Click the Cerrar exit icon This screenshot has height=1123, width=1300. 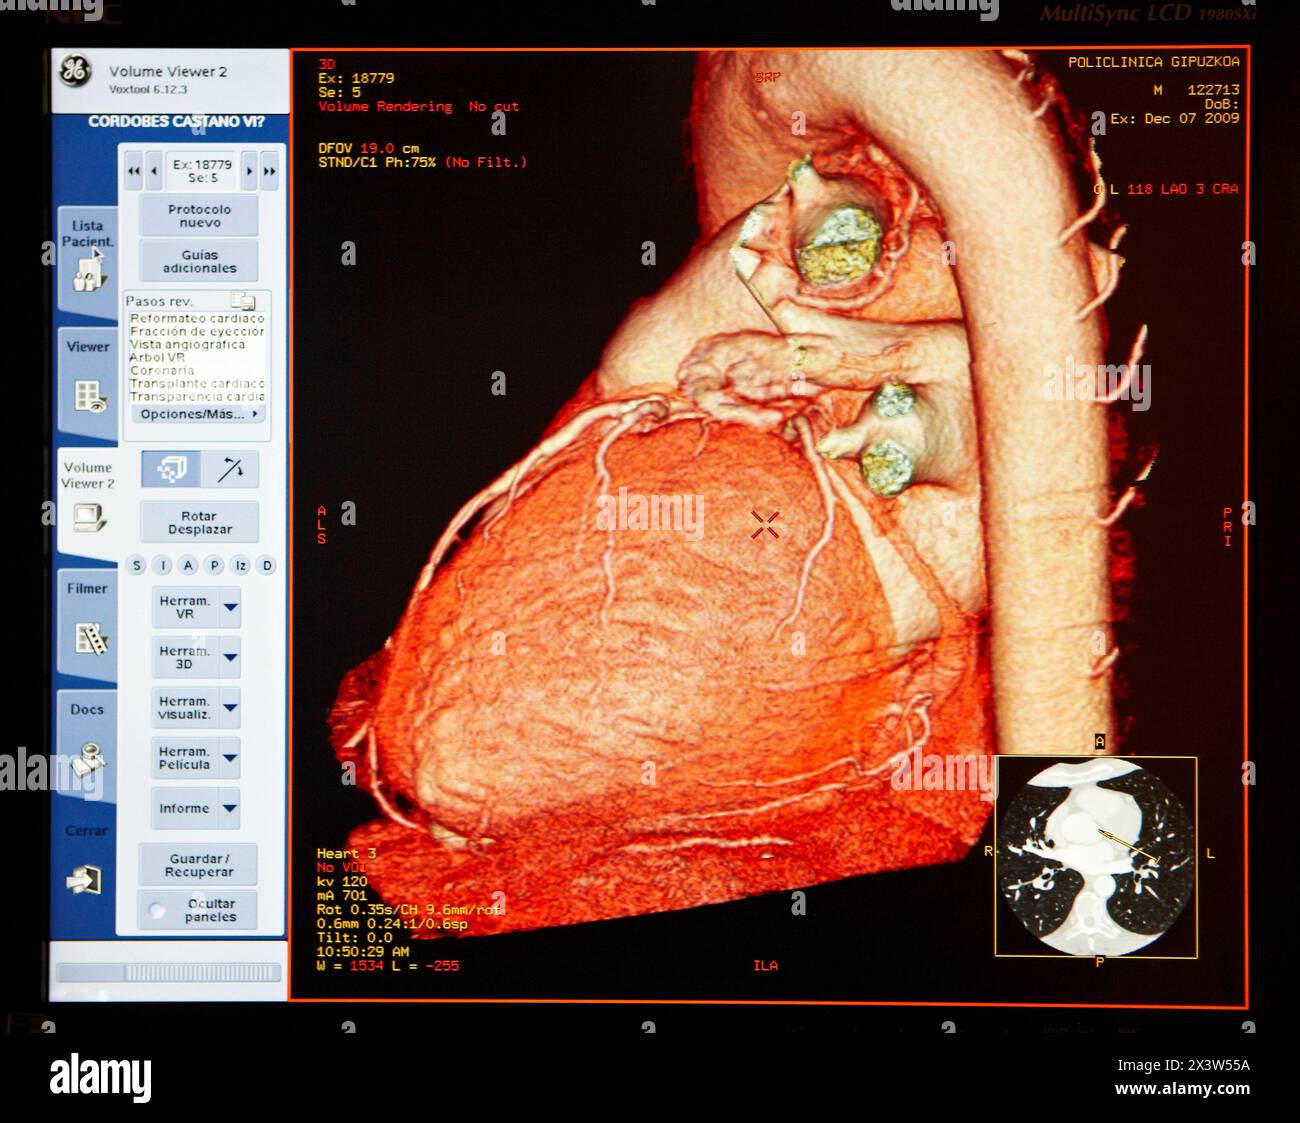[83, 879]
